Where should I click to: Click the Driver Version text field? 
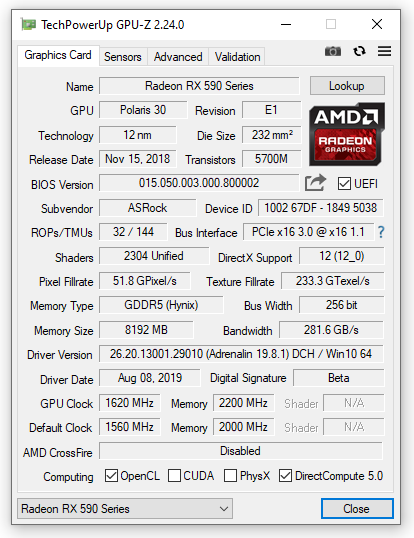click(x=241, y=354)
